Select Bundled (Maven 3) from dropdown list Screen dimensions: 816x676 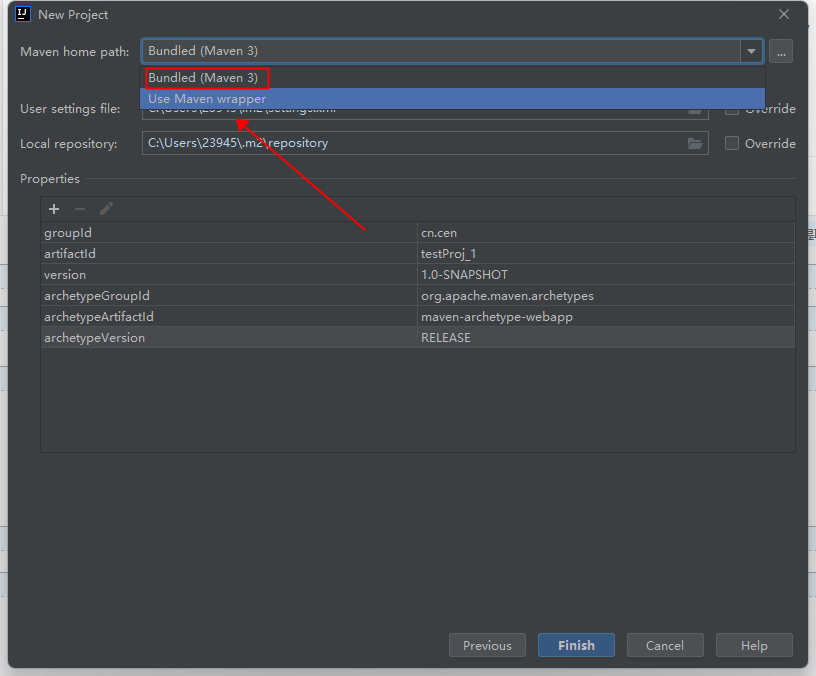pos(452,78)
